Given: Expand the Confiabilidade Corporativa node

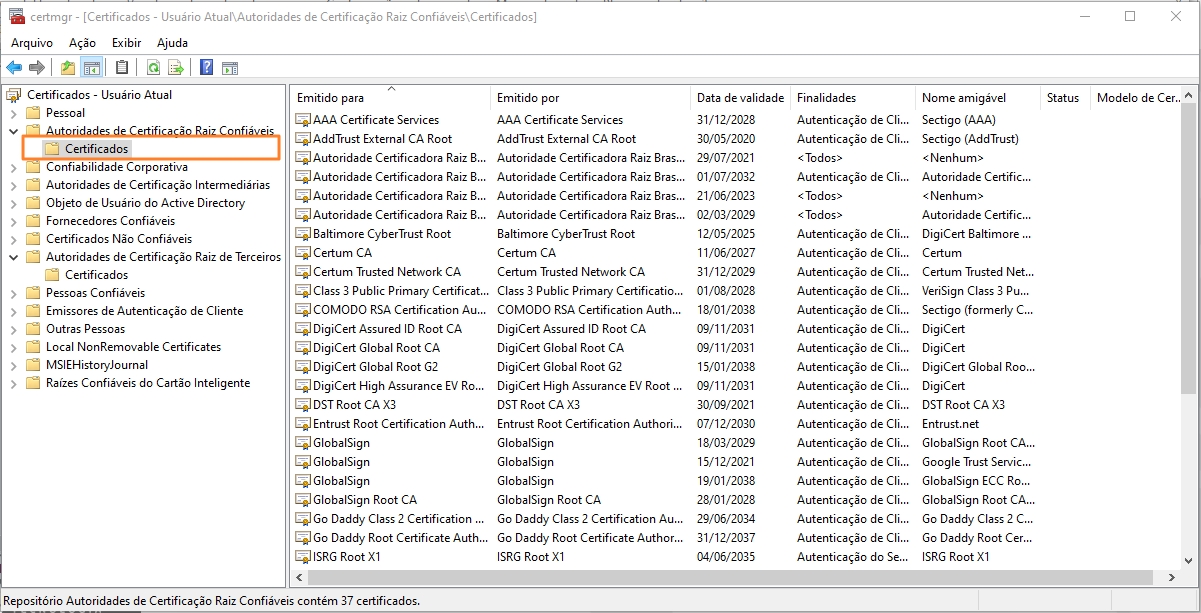Looking at the screenshot, I should [13, 167].
